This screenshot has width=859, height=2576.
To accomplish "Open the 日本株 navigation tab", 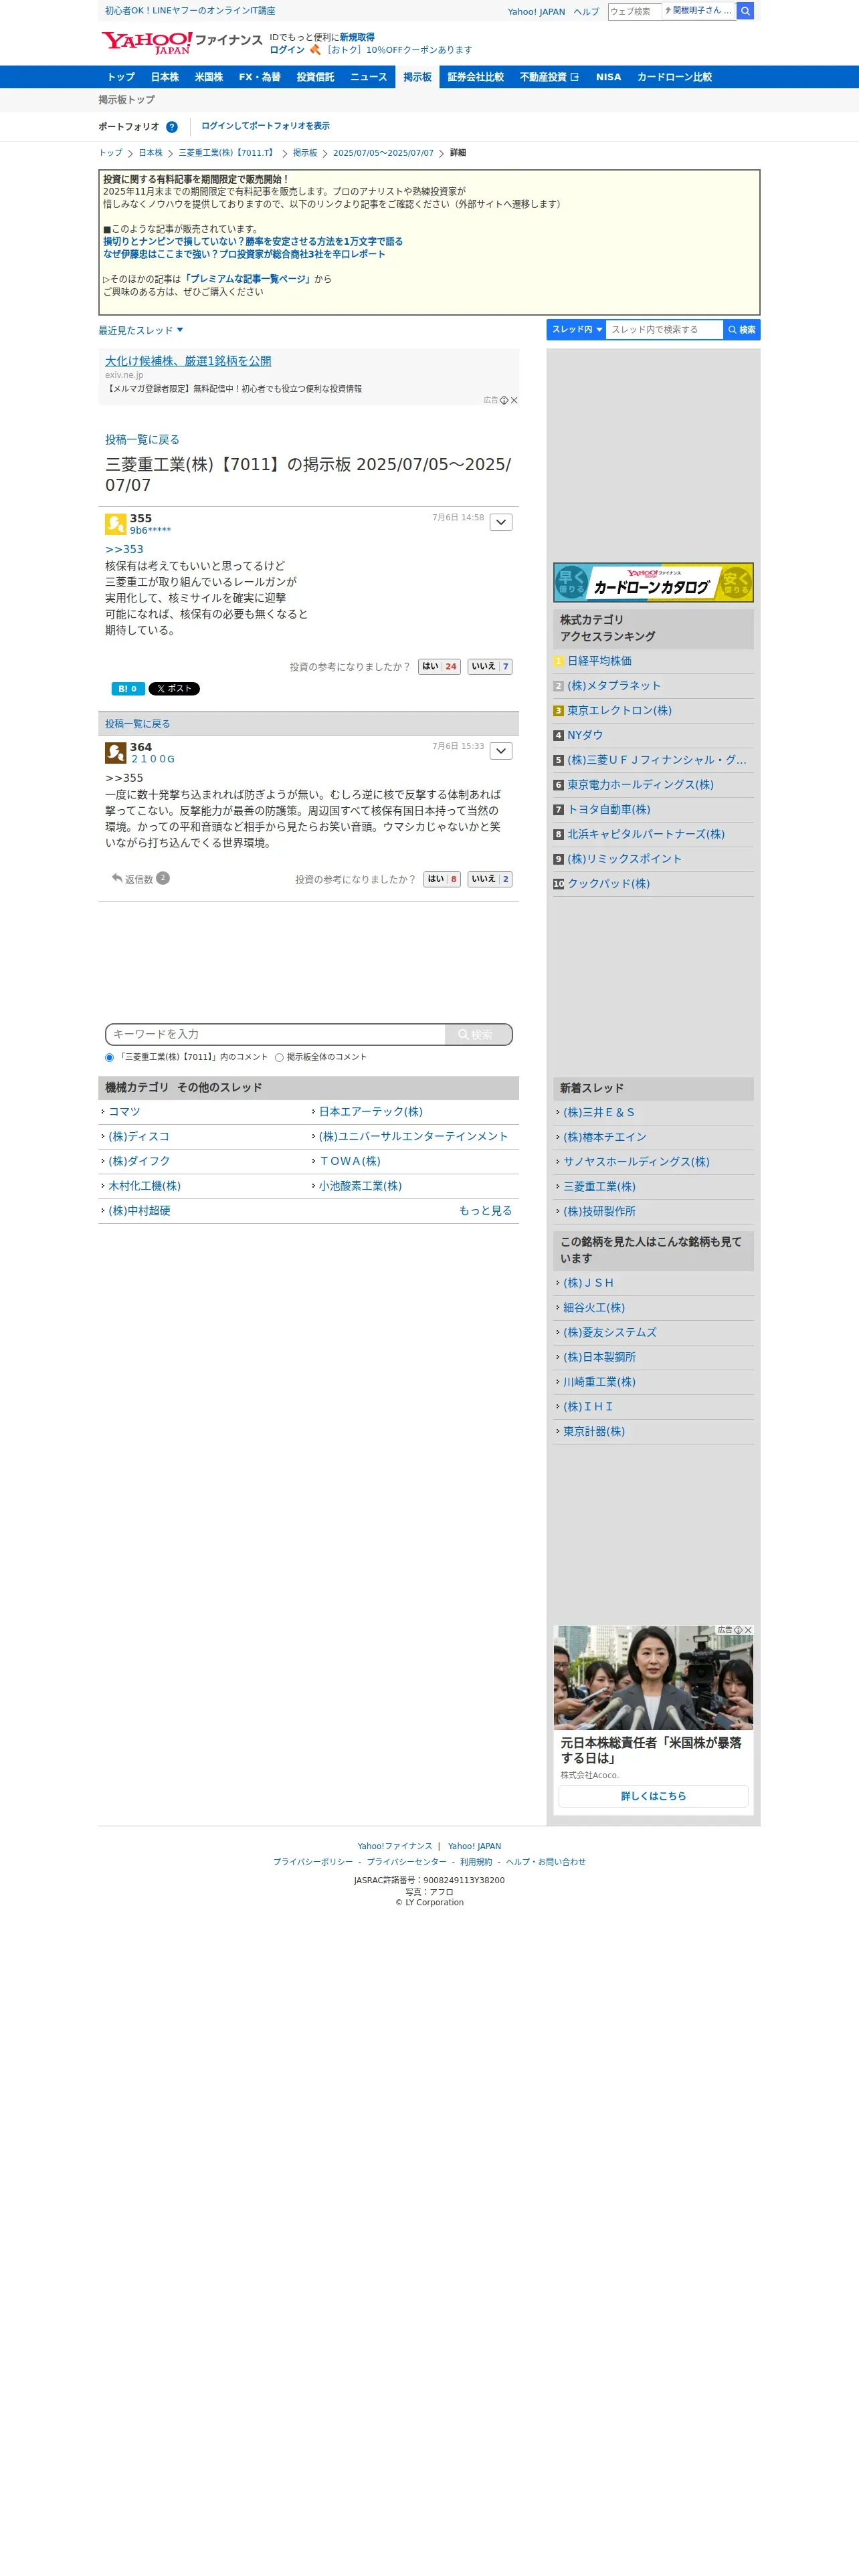I will 165,77.
